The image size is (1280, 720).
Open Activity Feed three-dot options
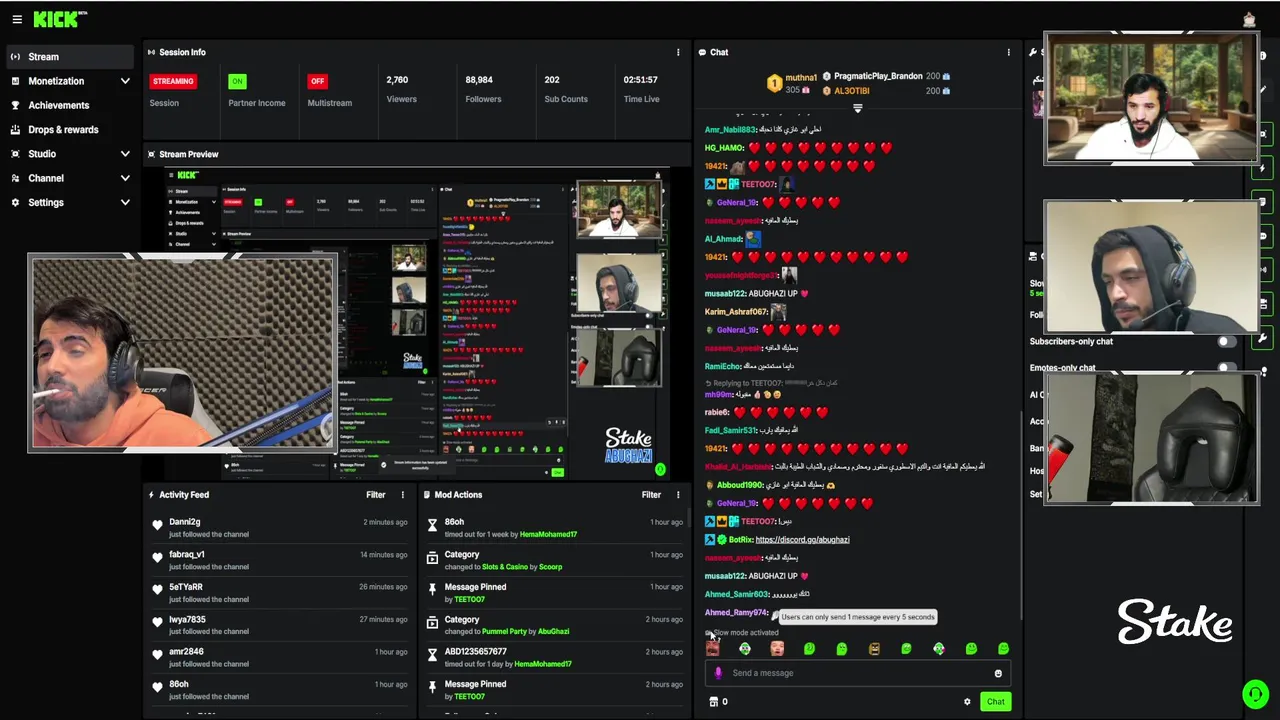point(403,494)
